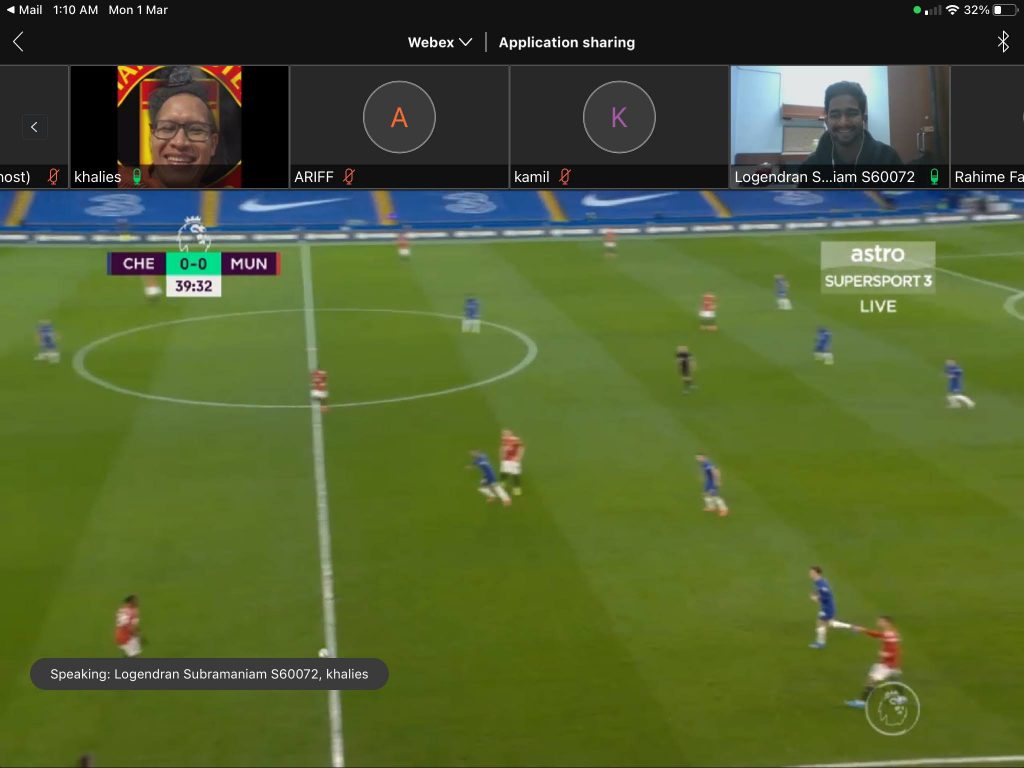The image size is (1024, 768).
Task: Select the Application sharing tab
Action: [x=566, y=42]
